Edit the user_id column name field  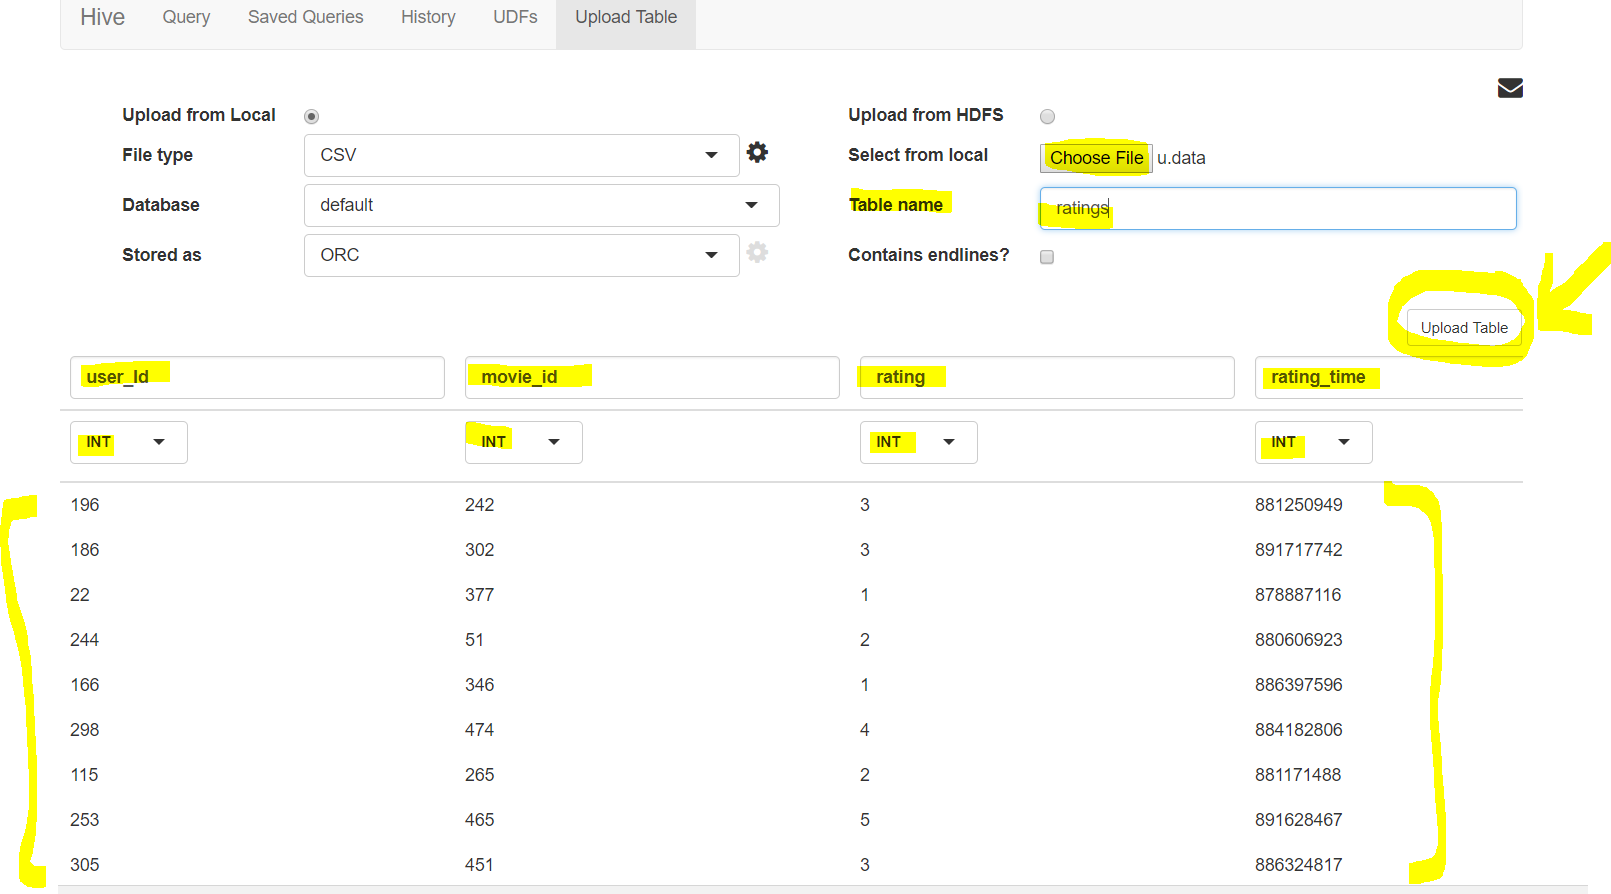pos(257,377)
